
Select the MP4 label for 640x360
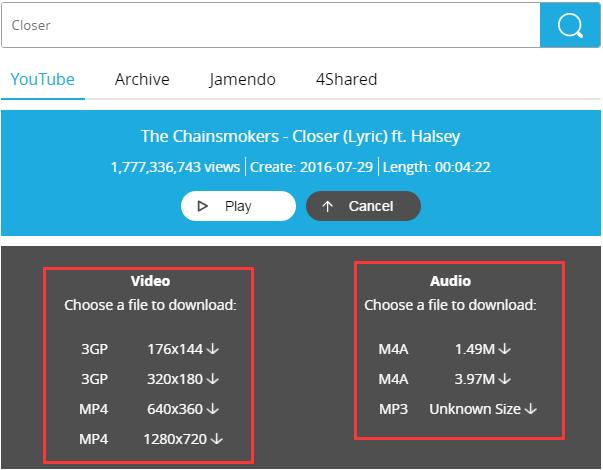pyautogui.click(x=93, y=409)
